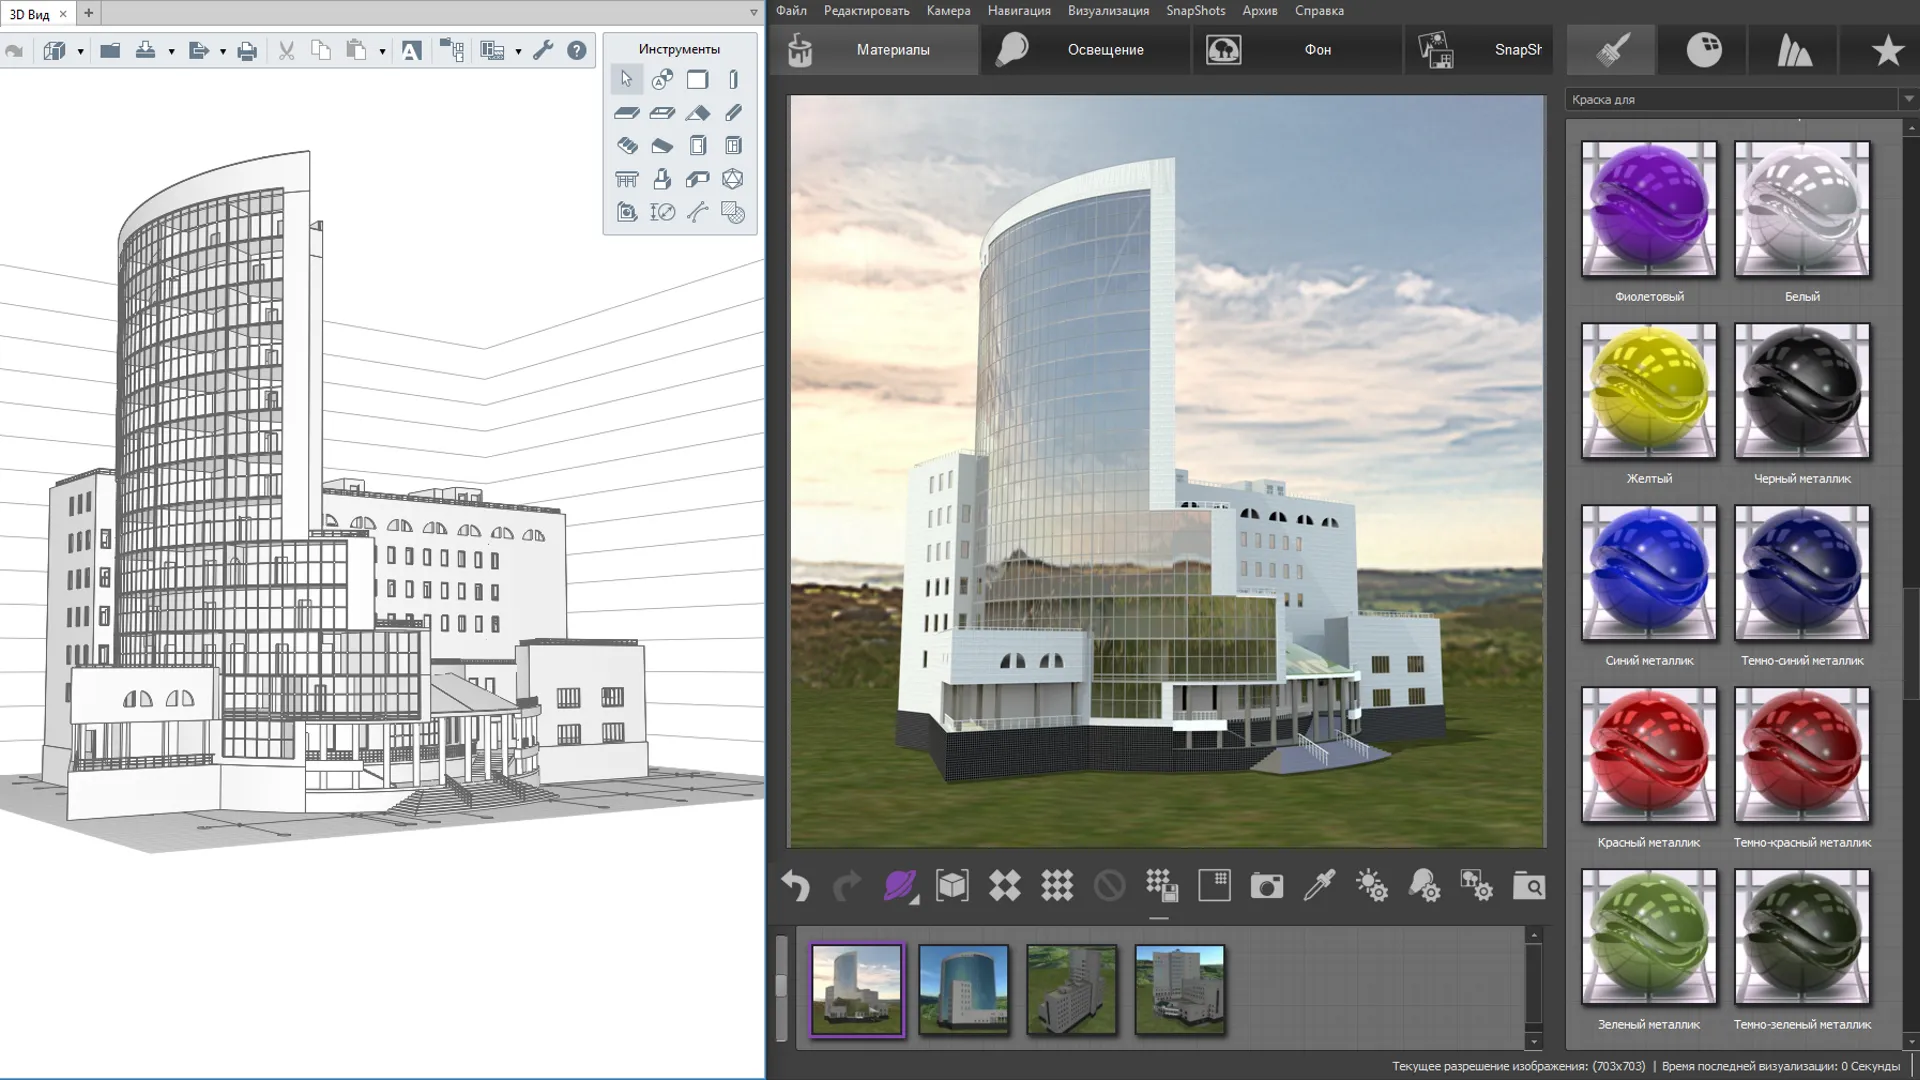The height and width of the screenshot is (1080, 1920).
Task: Open the Визуализация menu
Action: point(1108,11)
